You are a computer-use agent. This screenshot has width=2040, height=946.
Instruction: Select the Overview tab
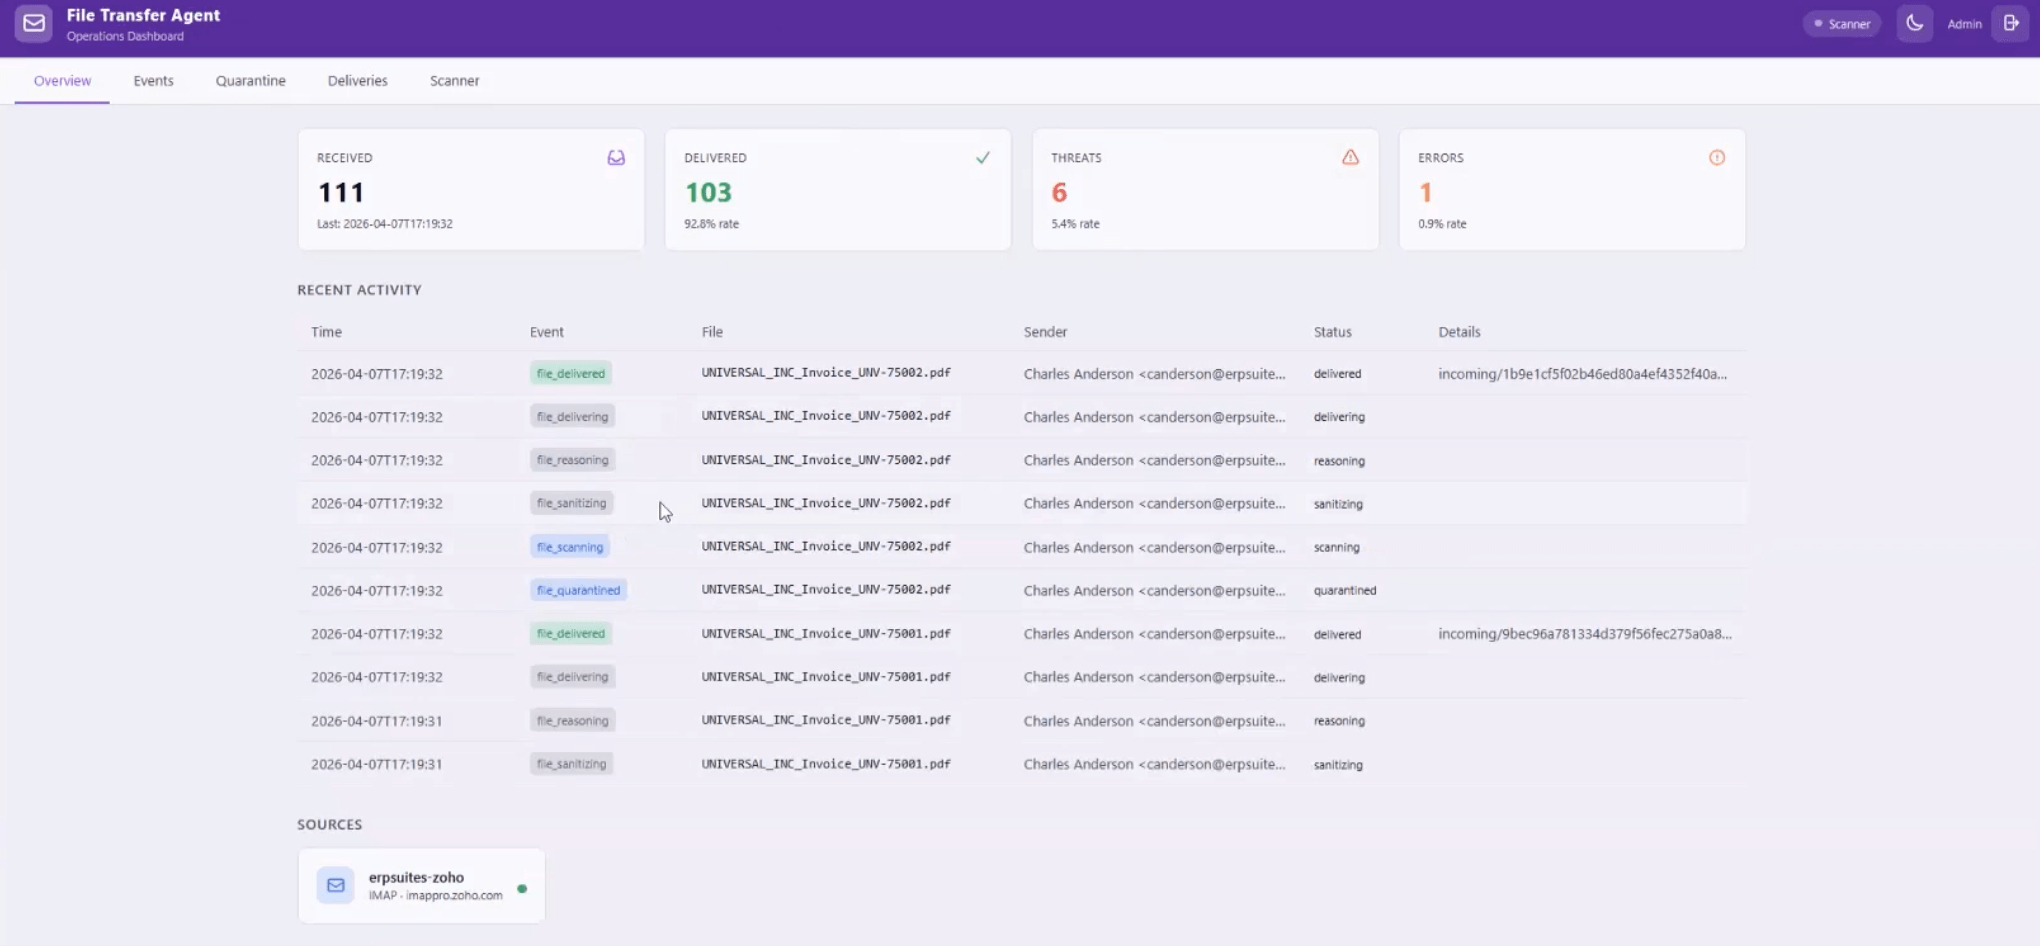[x=62, y=81]
